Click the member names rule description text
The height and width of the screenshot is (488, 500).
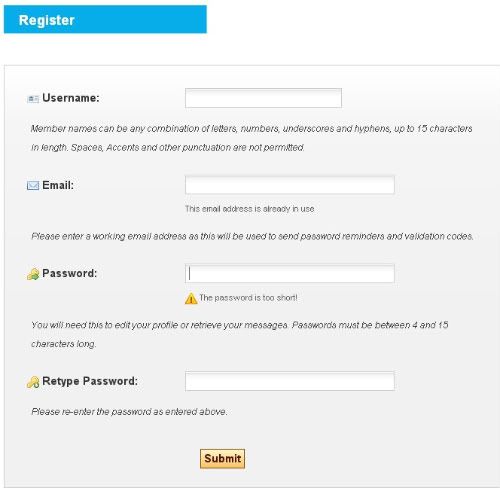point(251,138)
